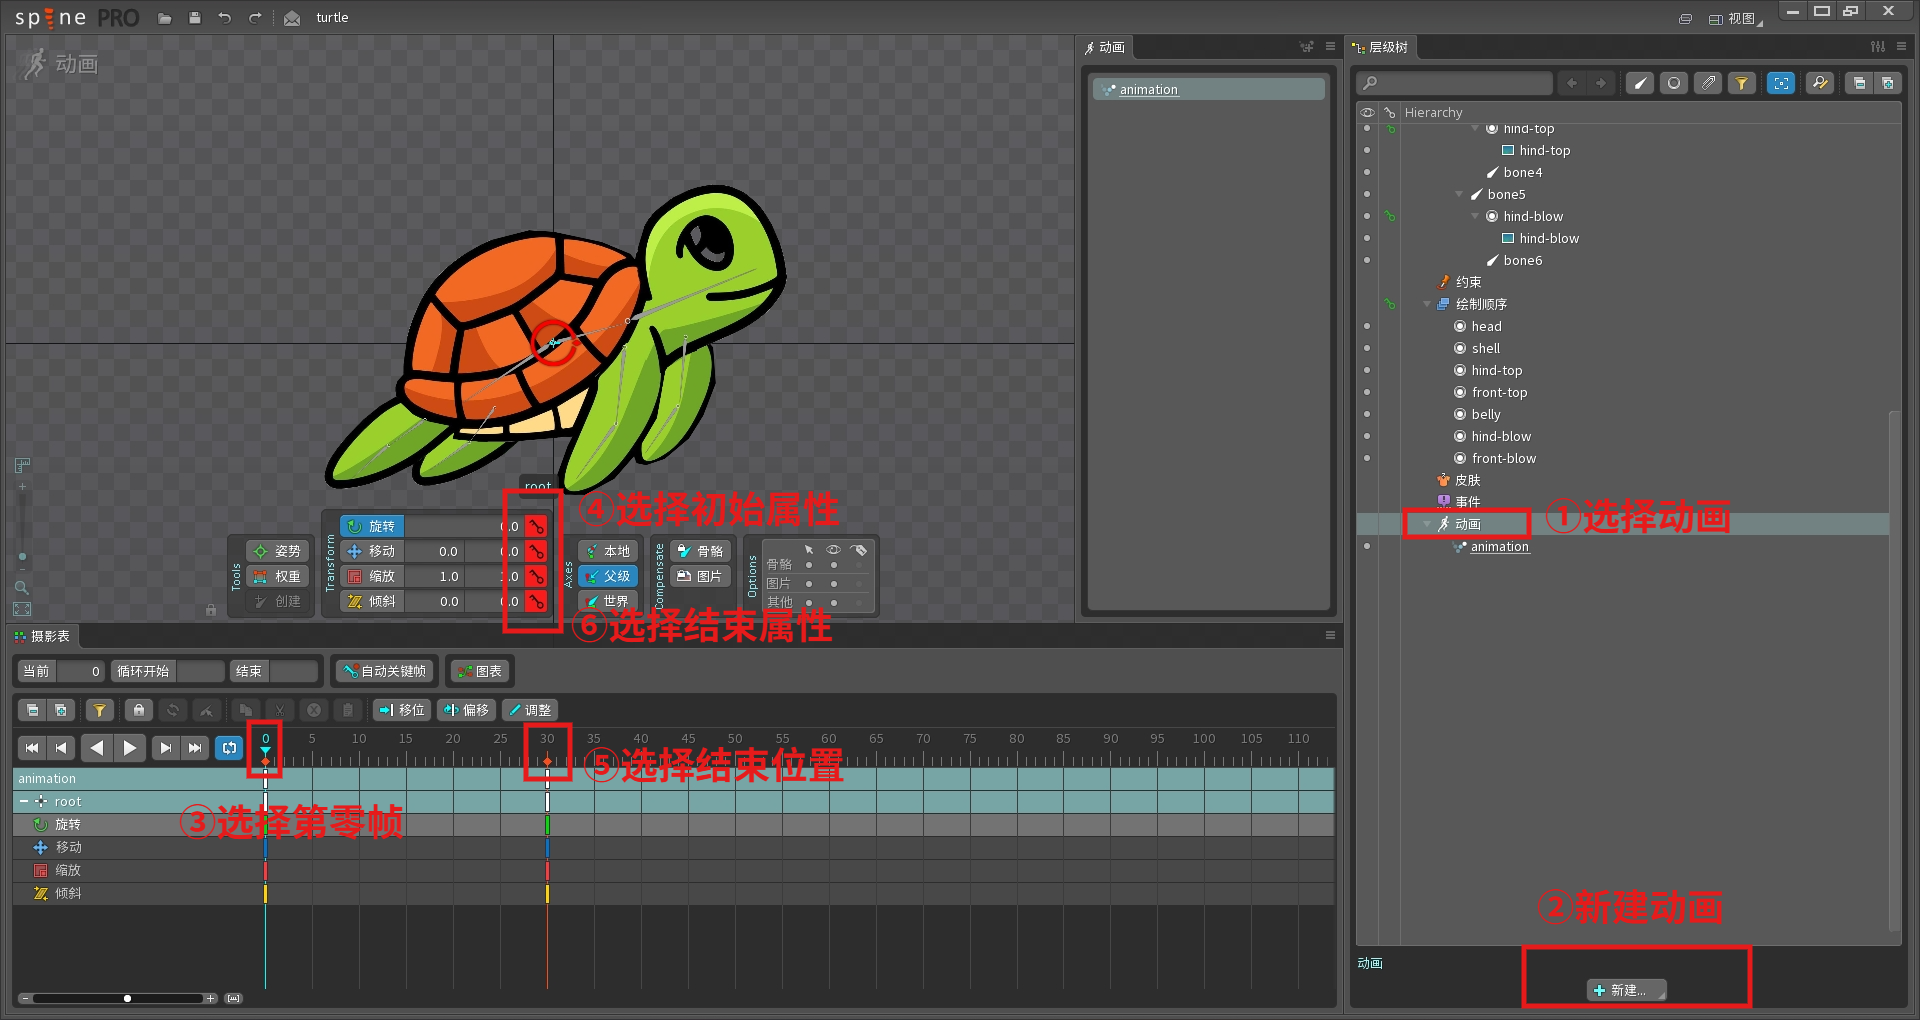
Task: Toggle 图片 image compensation
Action: (701, 576)
